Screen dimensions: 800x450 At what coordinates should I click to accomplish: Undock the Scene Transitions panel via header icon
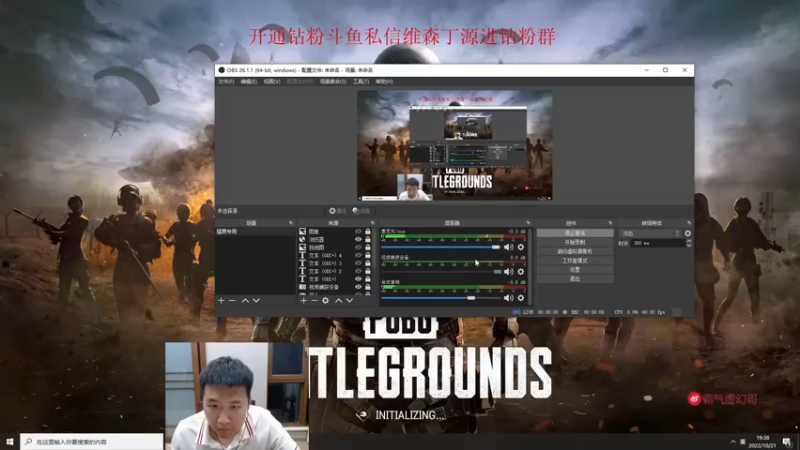[x=689, y=223]
